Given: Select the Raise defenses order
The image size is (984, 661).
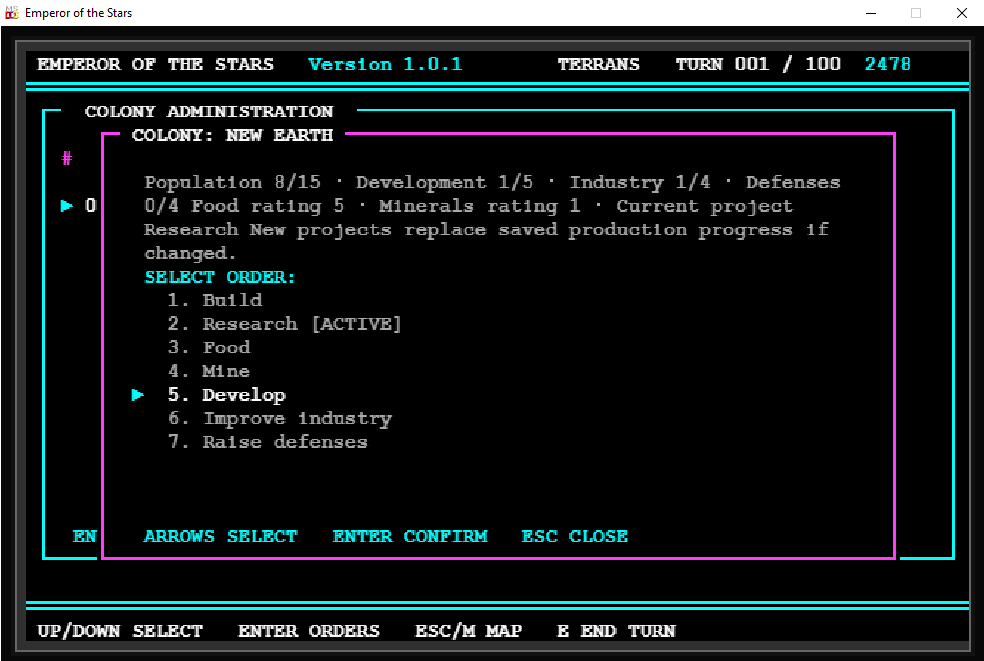Looking at the screenshot, I should [267, 442].
